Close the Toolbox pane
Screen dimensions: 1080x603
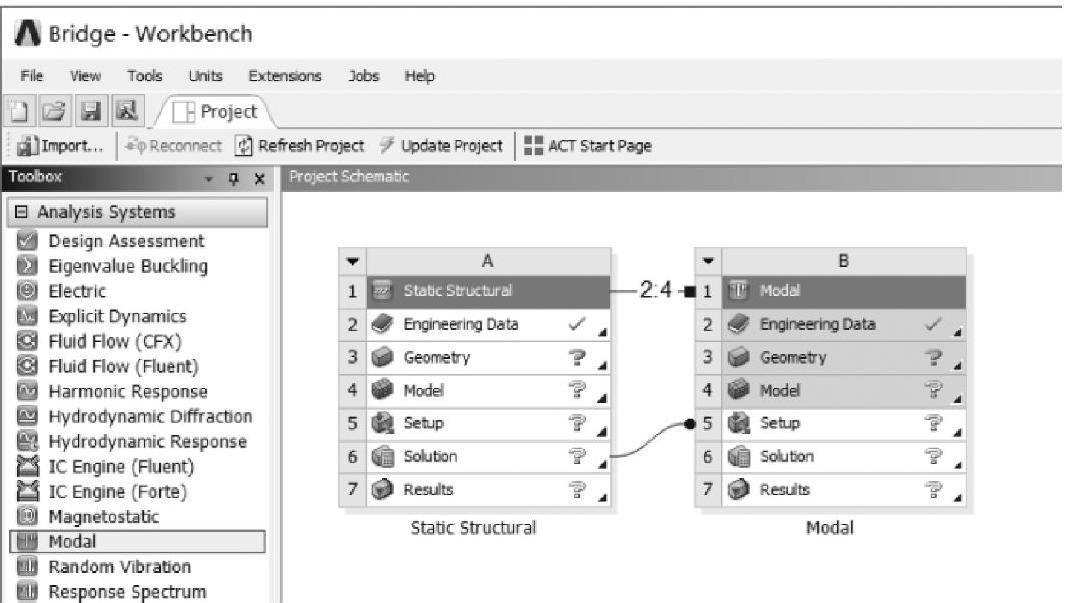point(257,178)
